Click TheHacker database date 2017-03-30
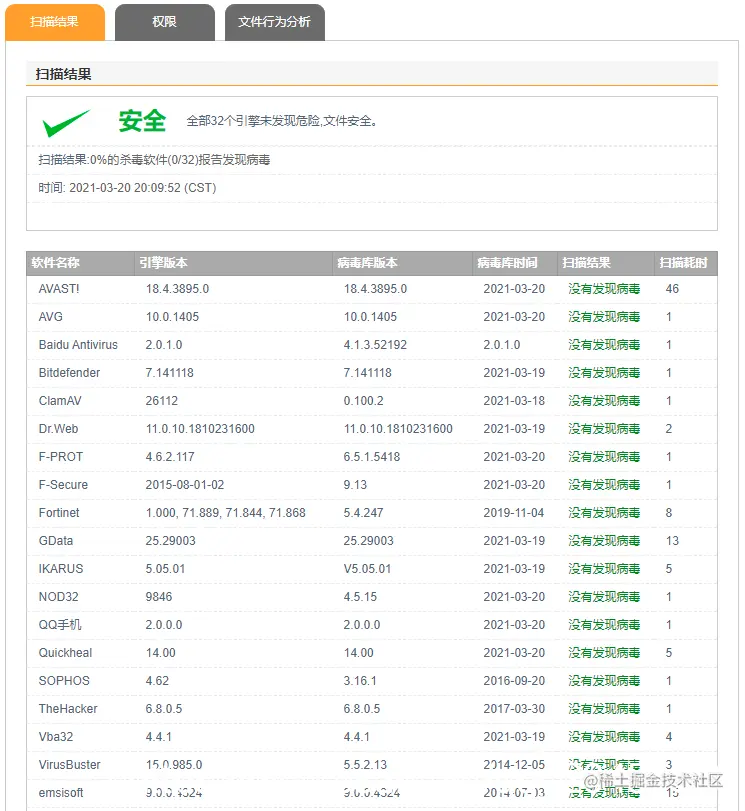 [x=514, y=709]
